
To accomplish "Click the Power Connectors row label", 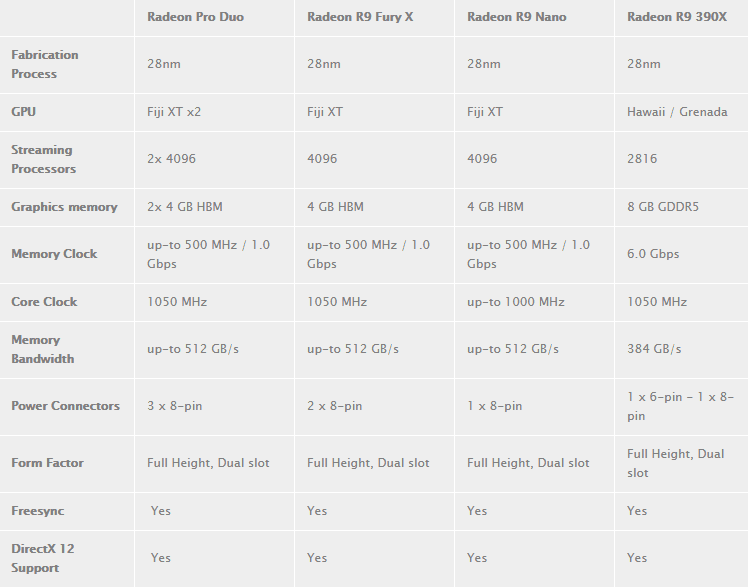I will tap(65, 406).
